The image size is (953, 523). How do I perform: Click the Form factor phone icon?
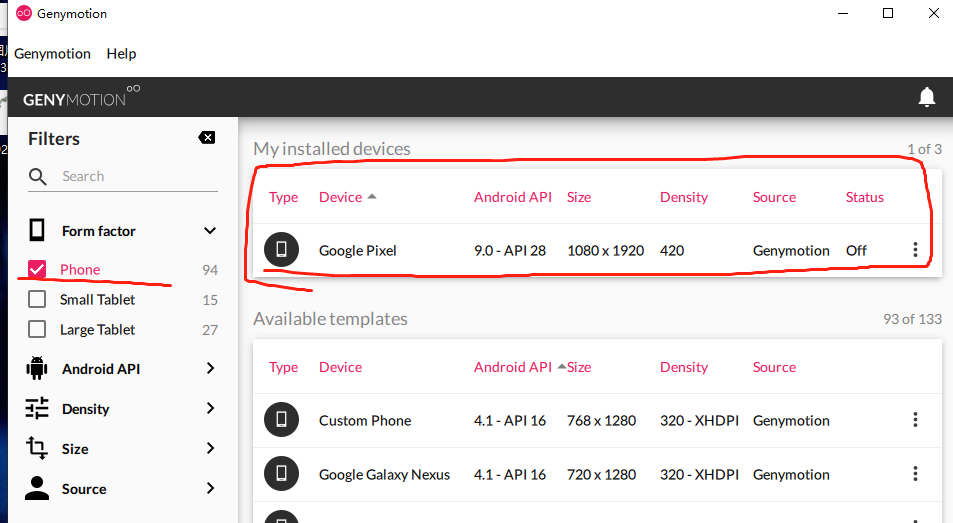(37, 231)
